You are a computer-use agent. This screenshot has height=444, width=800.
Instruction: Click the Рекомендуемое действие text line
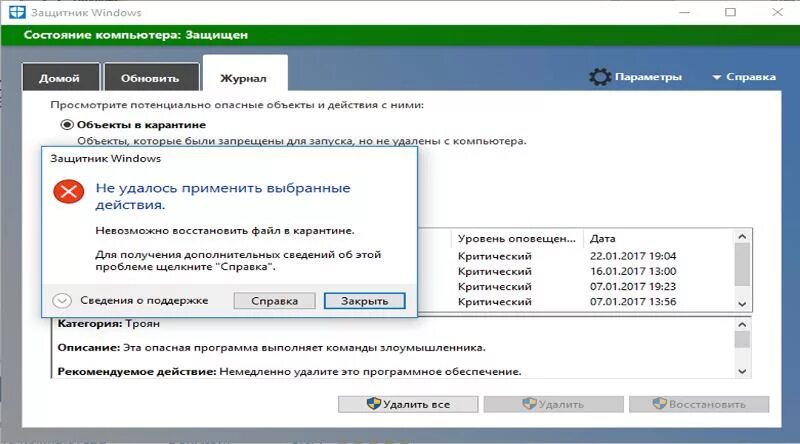coord(289,372)
